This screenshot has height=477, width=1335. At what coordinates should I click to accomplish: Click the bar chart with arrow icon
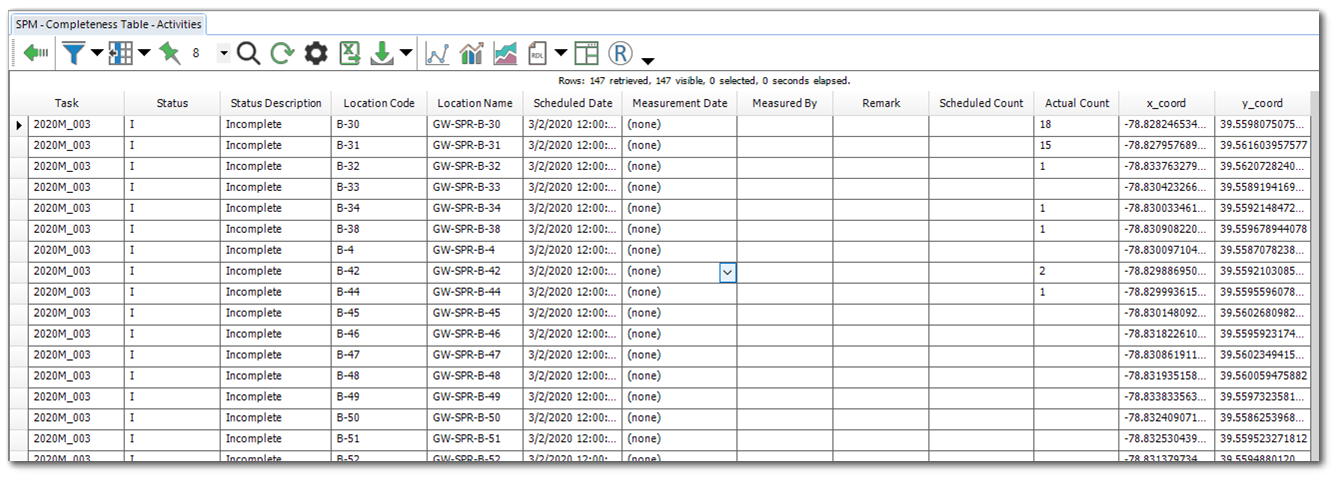(471, 54)
